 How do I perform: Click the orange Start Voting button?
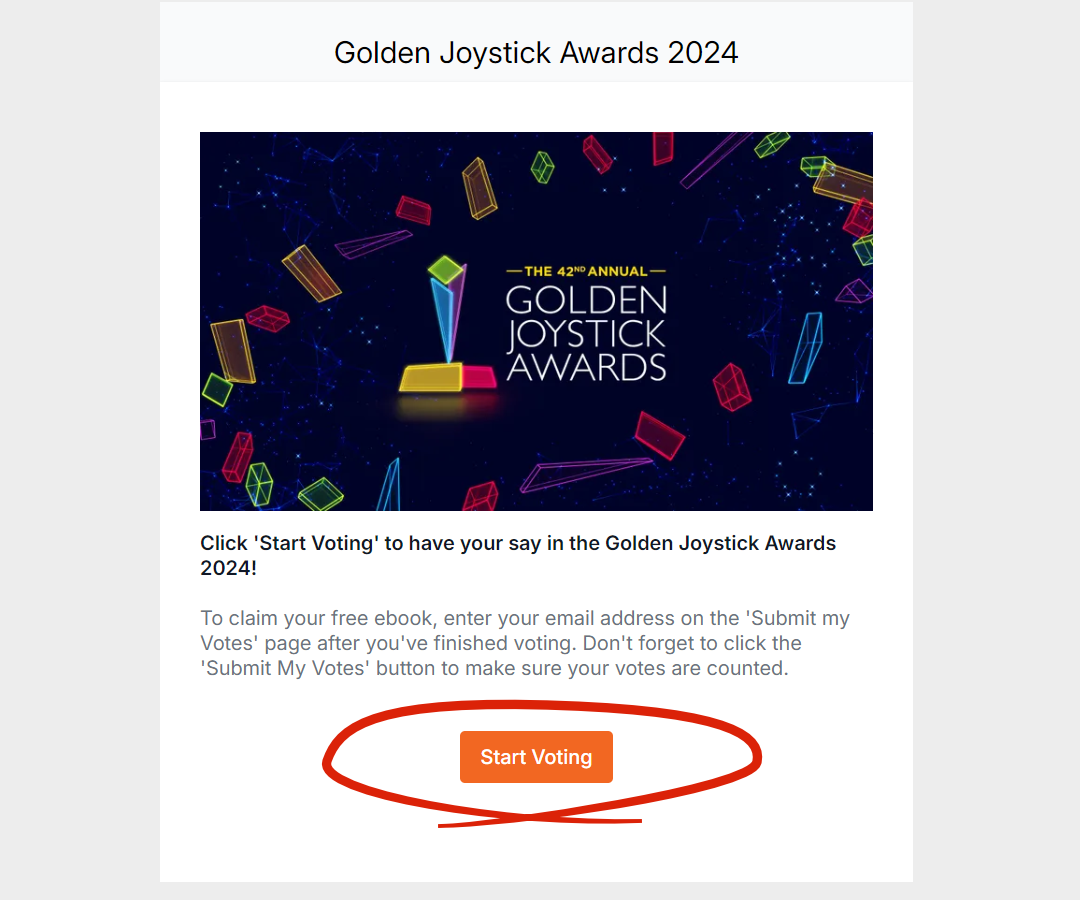pos(536,757)
